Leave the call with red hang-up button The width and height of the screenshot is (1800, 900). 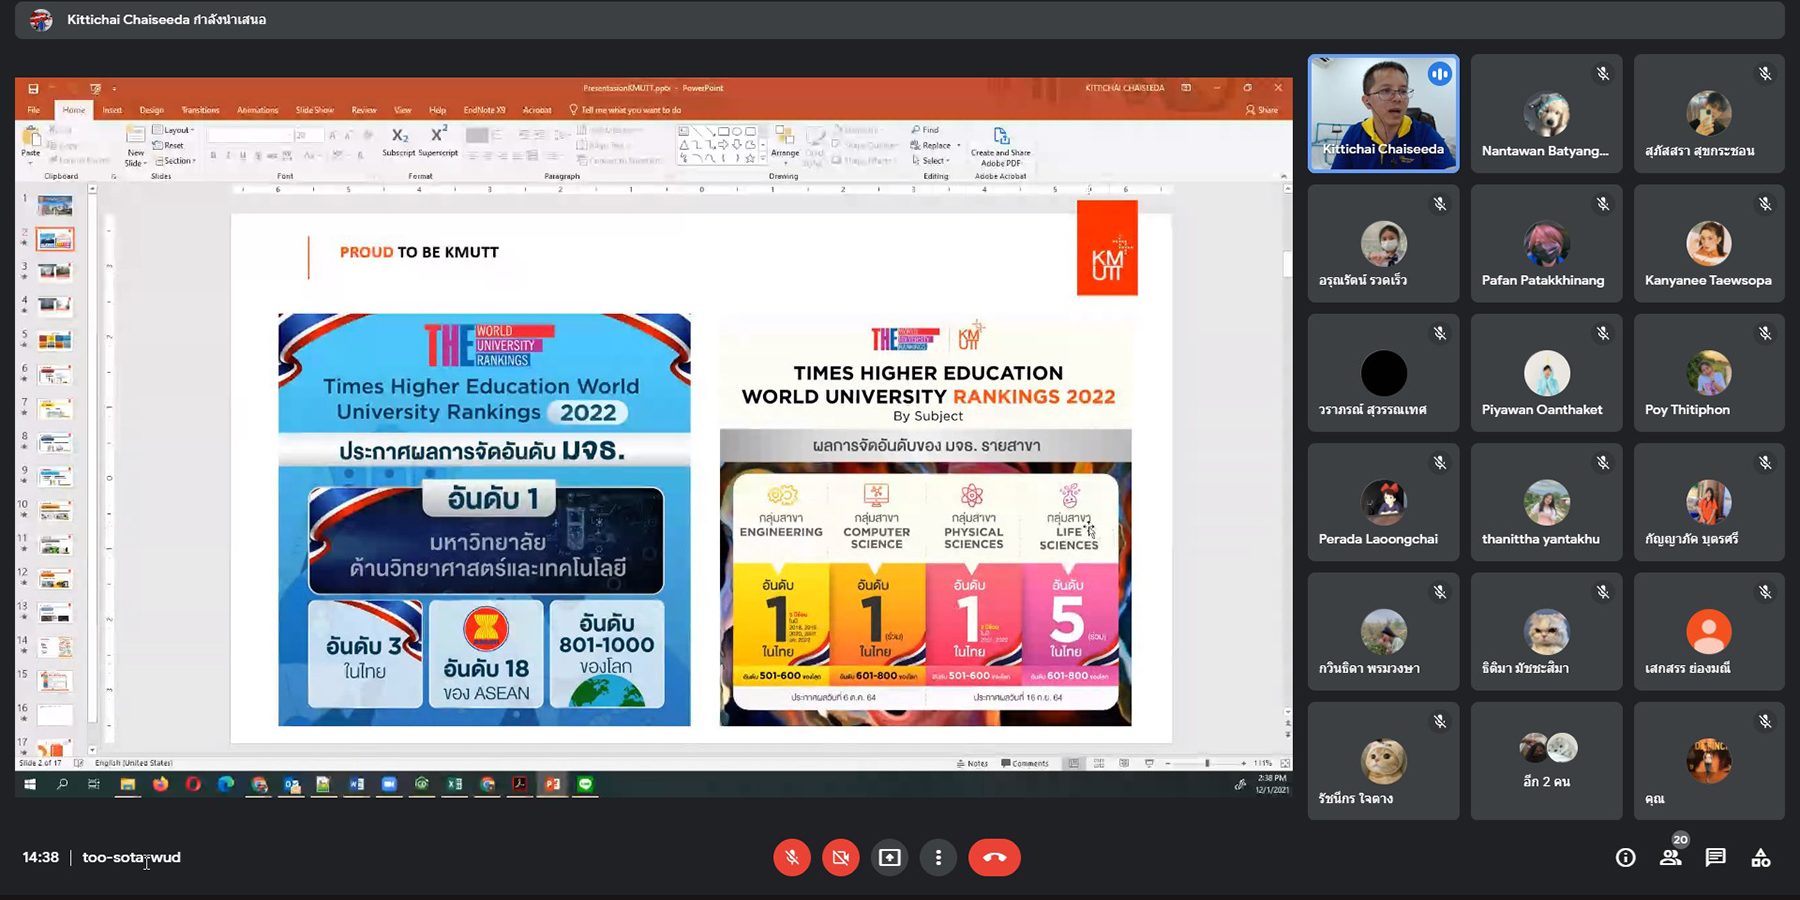pyautogui.click(x=994, y=857)
